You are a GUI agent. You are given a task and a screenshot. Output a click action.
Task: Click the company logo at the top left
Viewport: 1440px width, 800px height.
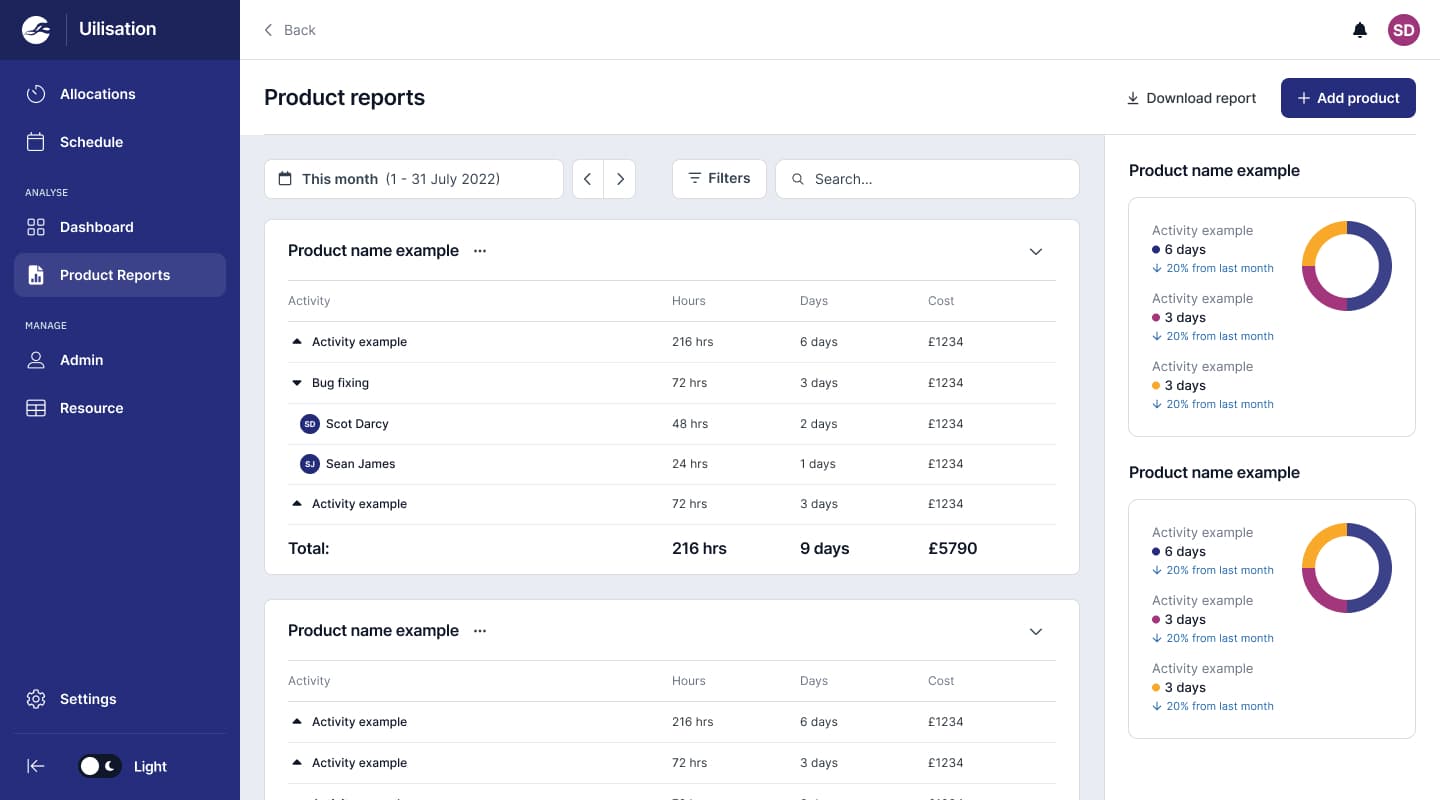[36, 29]
